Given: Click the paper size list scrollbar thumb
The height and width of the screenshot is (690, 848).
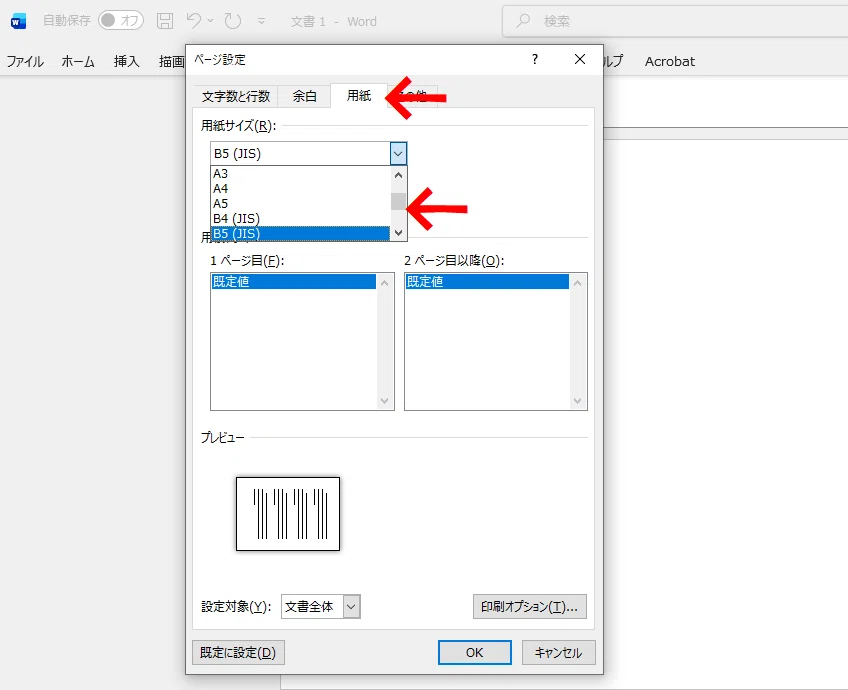Looking at the screenshot, I should [x=399, y=201].
